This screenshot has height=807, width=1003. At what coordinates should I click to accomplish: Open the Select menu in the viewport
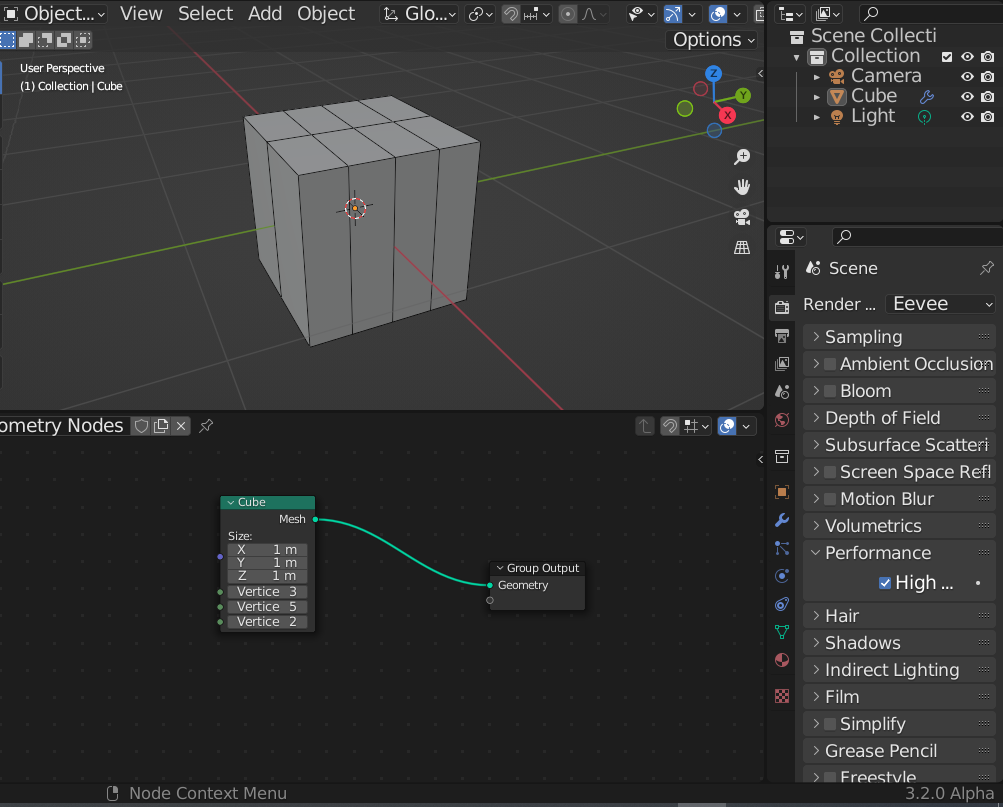pos(205,13)
